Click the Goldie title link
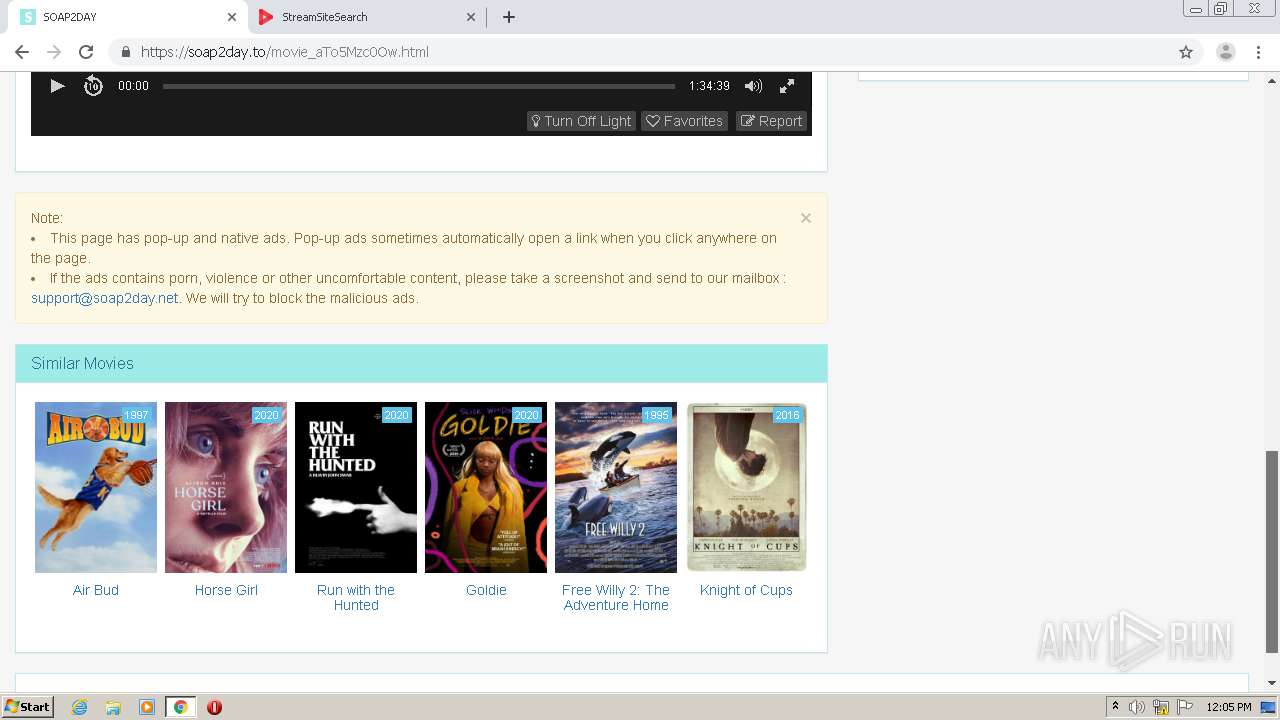The height and width of the screenshot is (720, 1280). (486, 590)
